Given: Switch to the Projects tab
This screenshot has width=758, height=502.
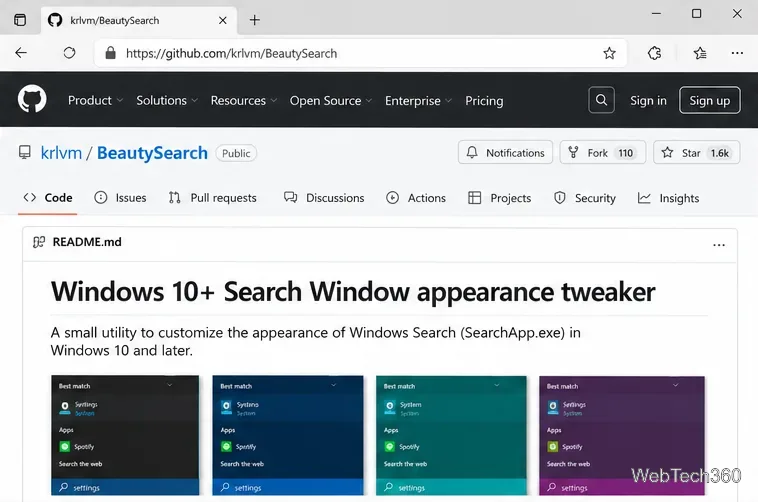Looking at the screenshot, I should pos(499,198).
